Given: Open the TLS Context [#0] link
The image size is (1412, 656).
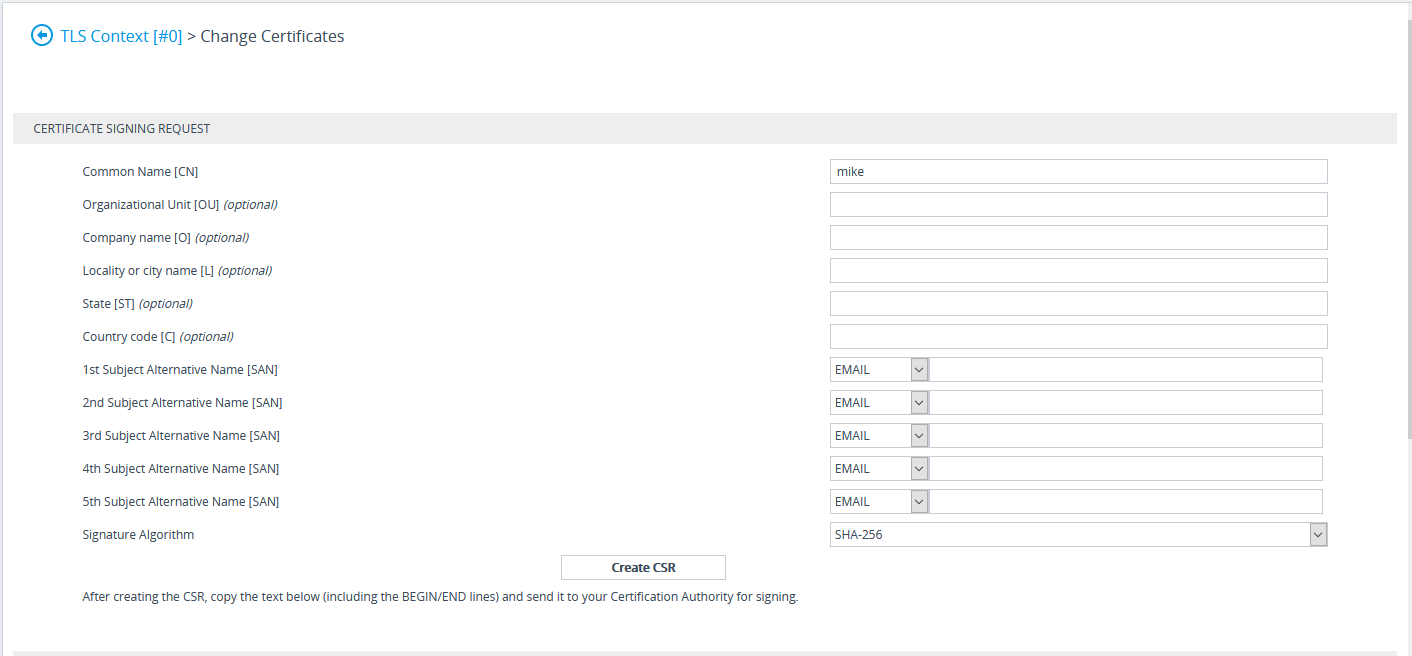Looking at the screenshot, I should (121, 36).
